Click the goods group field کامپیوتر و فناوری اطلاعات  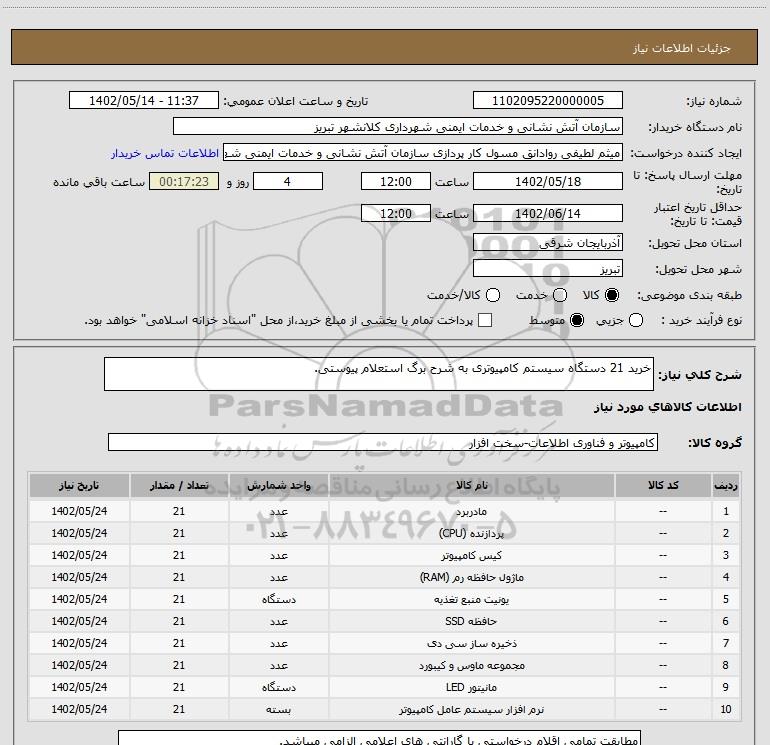tap(383, 442)
